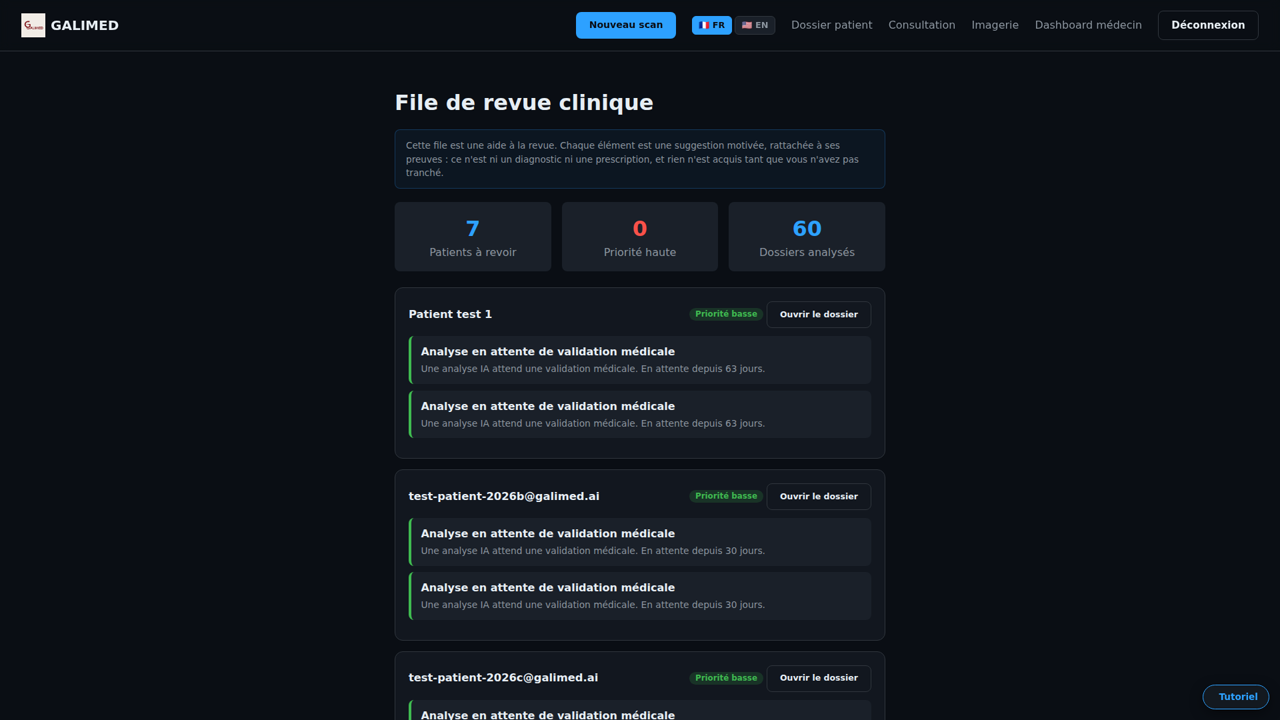
Task: Switch language to EN
Action: [x=755, y=25]
